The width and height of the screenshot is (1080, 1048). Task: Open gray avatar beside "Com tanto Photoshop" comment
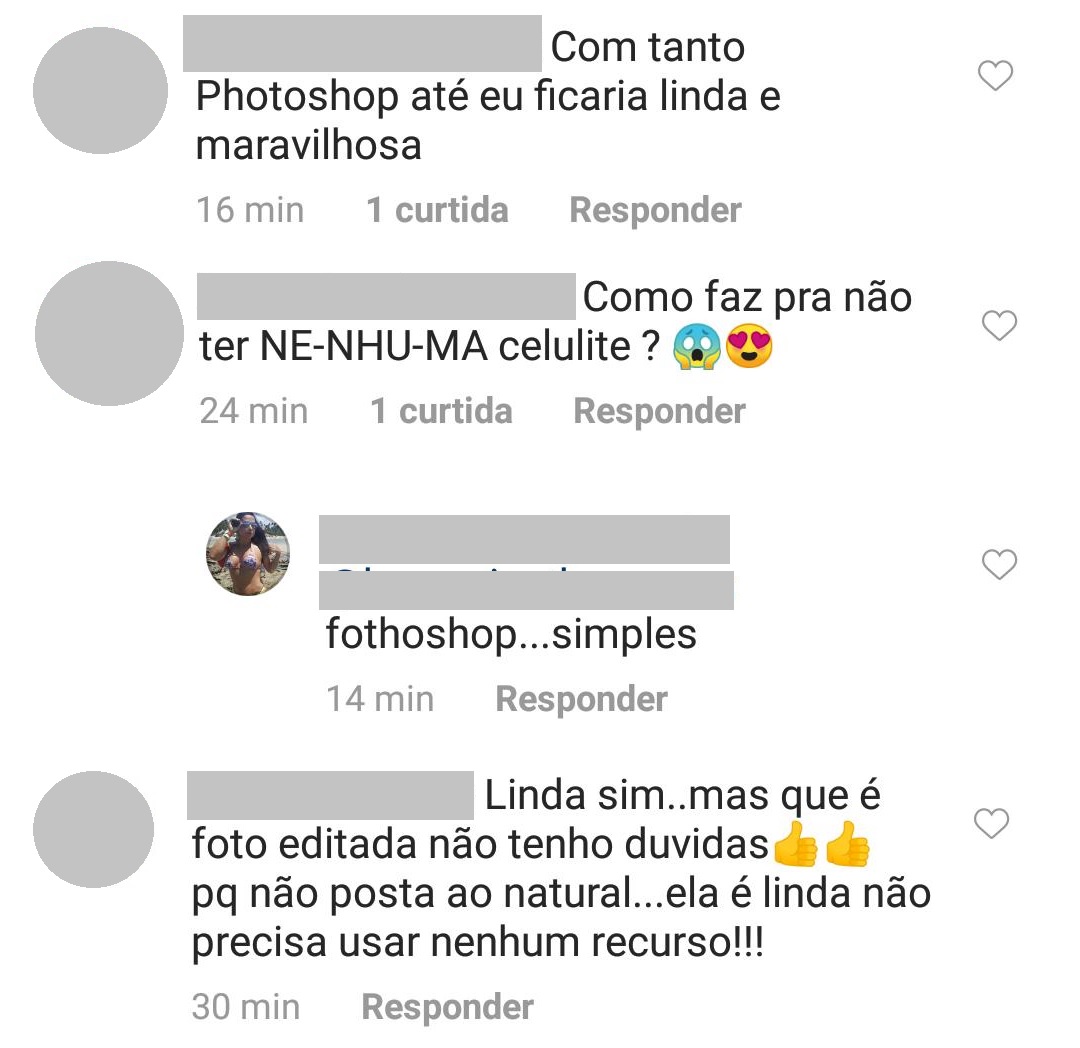tap(101, 90)
